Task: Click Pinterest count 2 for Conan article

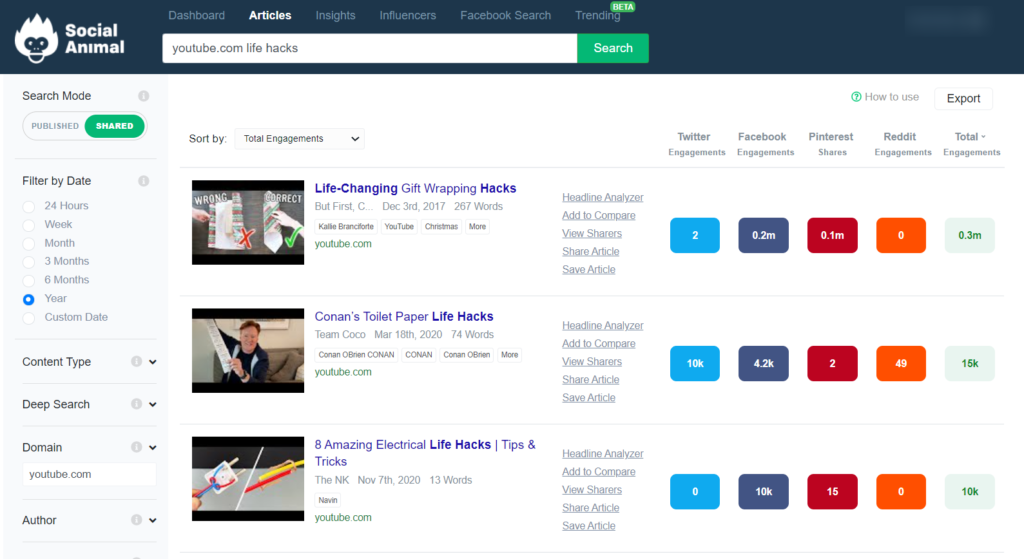Action: pyautogui.click(x=832, y=363)
